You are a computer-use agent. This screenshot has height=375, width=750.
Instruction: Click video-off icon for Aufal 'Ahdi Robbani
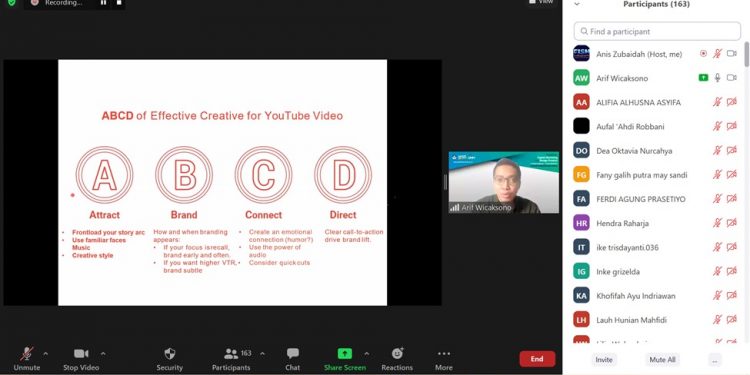[732, 126]
